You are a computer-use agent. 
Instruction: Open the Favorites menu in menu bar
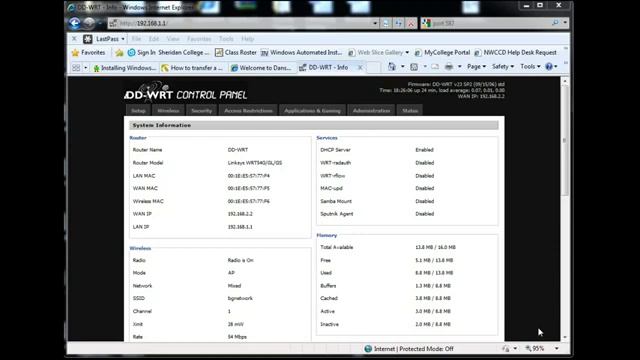click(x=199, y=39)
